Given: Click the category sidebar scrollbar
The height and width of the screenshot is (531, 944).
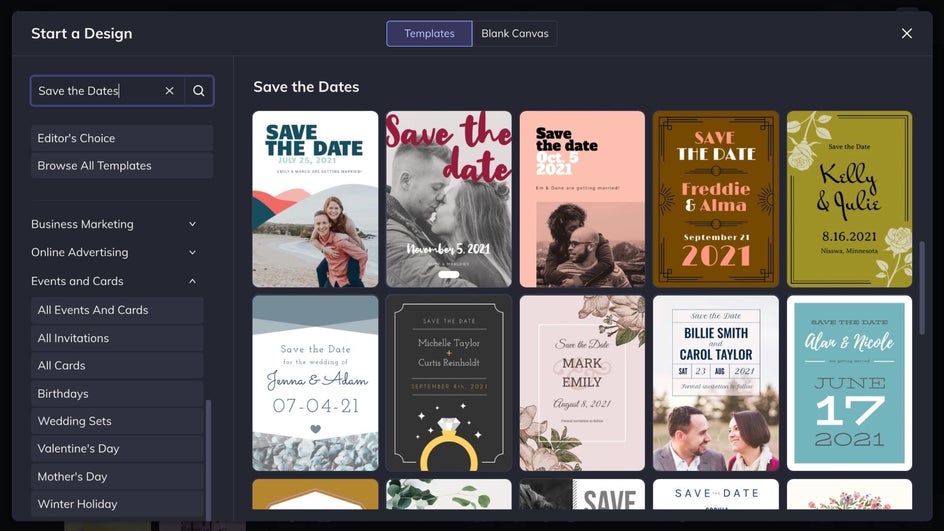Looking at the screenshot, I should tap(208, 459).
